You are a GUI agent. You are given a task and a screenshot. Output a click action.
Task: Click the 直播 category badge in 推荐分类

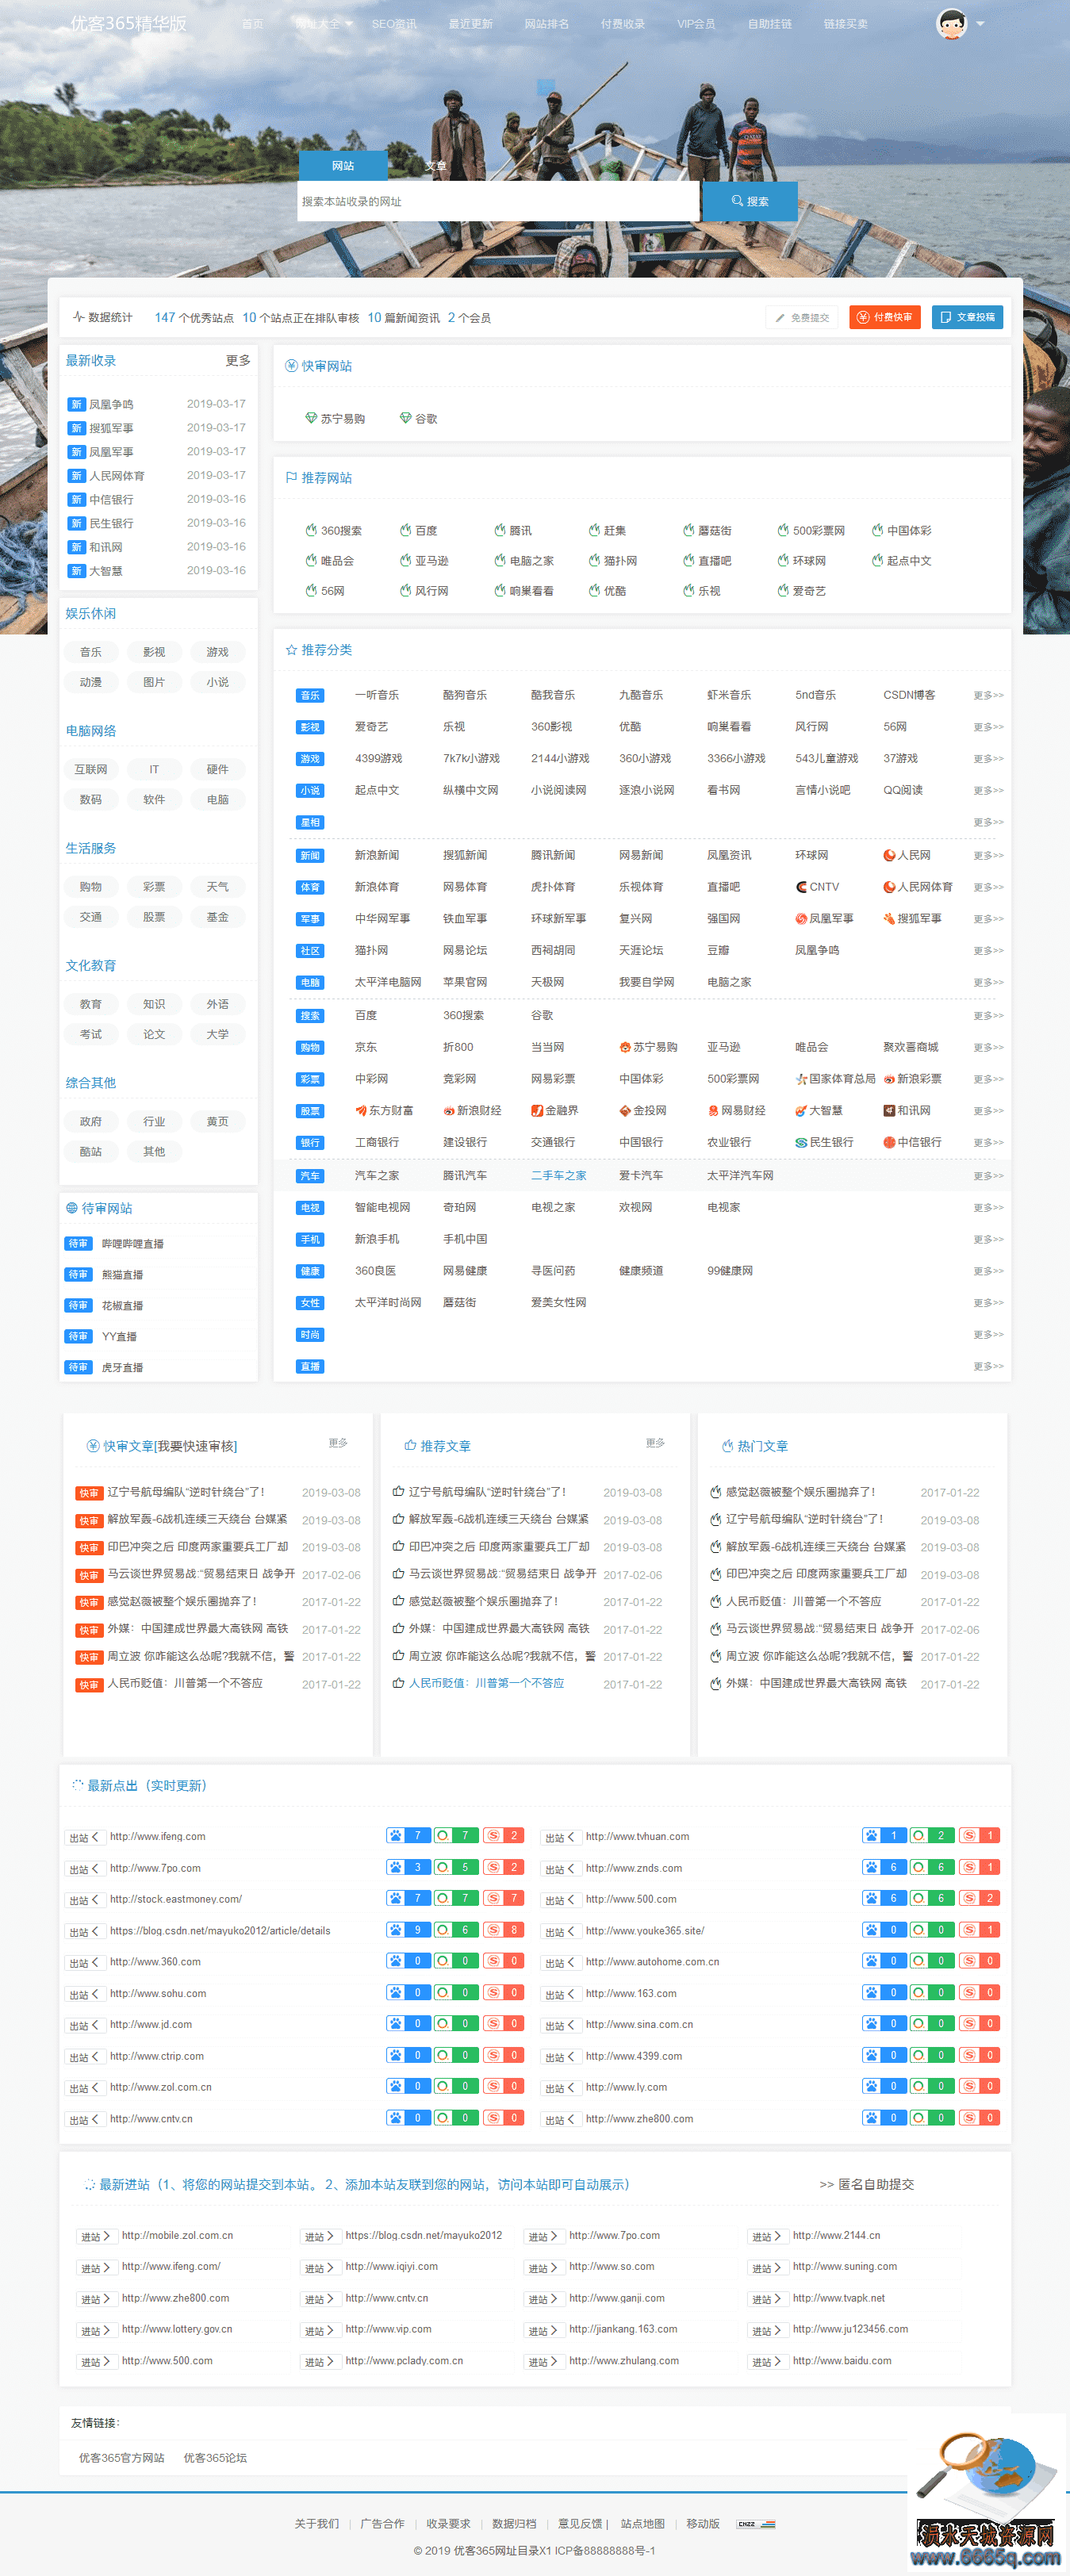click(x=310, y=1366)
